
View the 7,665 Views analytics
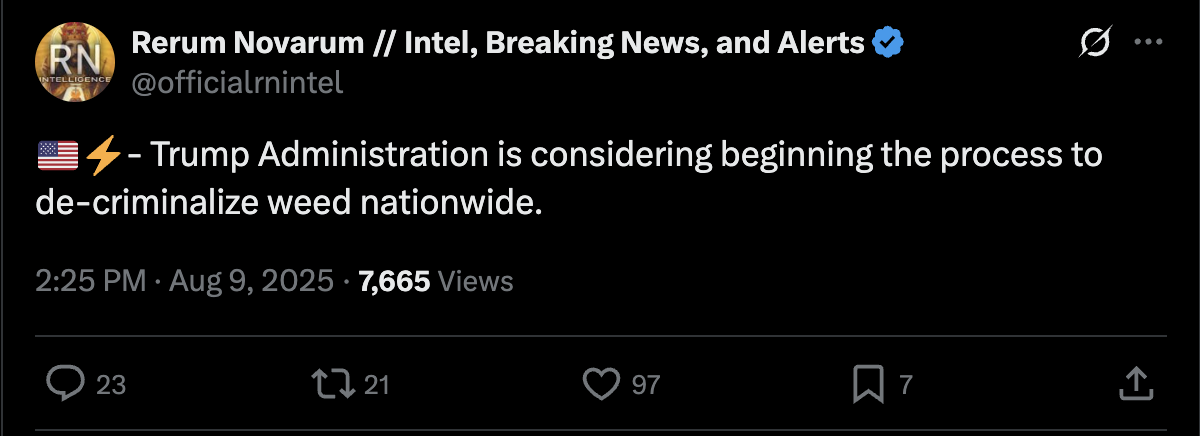(436, 282)
